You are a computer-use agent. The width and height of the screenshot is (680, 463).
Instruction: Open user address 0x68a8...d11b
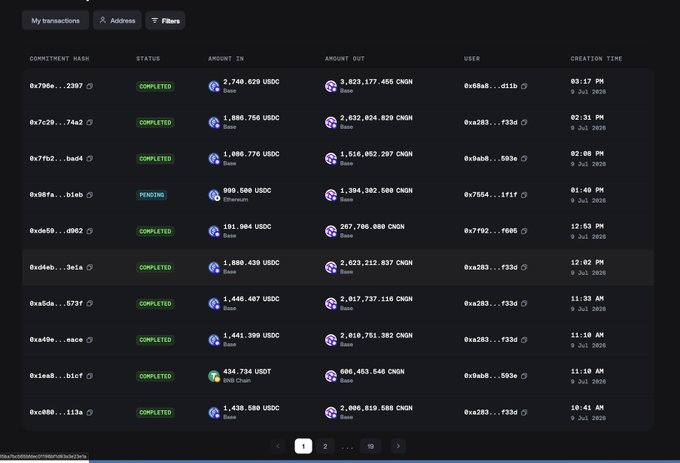click(x=490, y=86)
